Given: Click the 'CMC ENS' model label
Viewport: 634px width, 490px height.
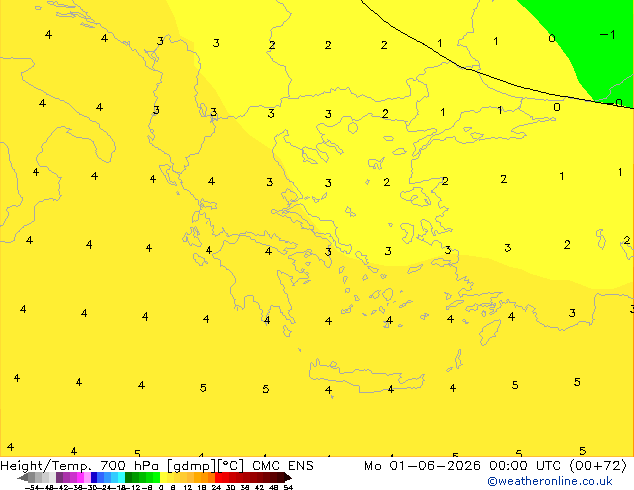Looking at the screenshot, I should point(283,466).
